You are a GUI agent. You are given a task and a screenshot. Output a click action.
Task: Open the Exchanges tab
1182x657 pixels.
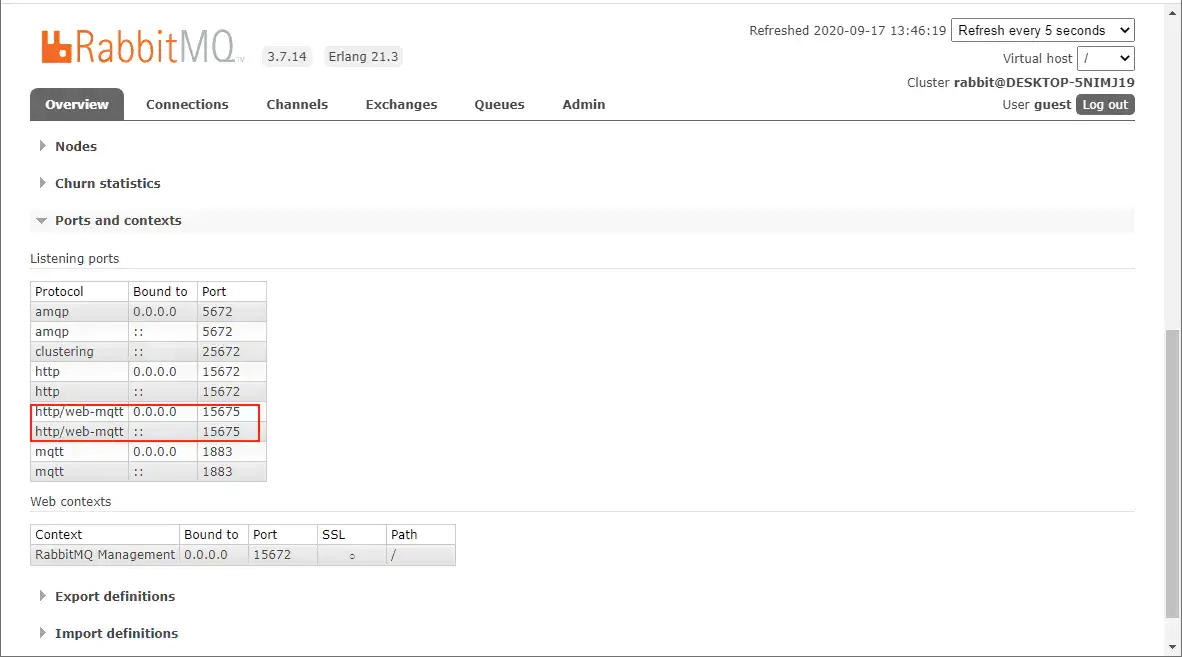[401, 105]
